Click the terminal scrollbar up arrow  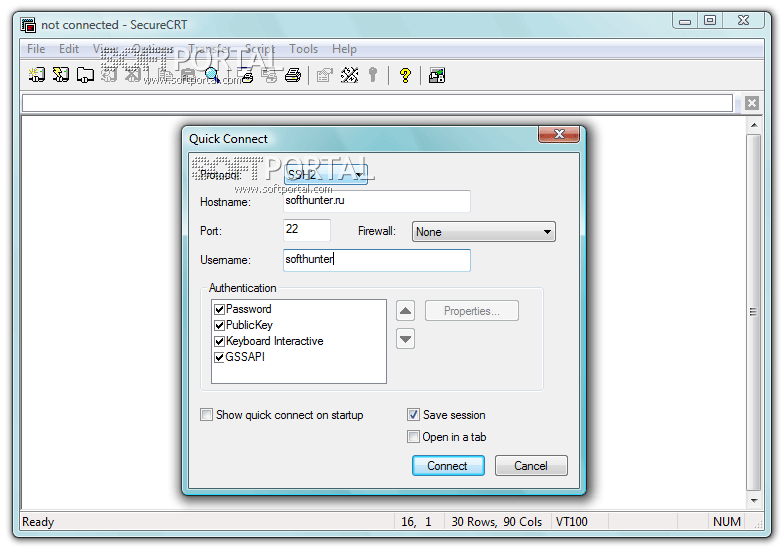point(754,124)
